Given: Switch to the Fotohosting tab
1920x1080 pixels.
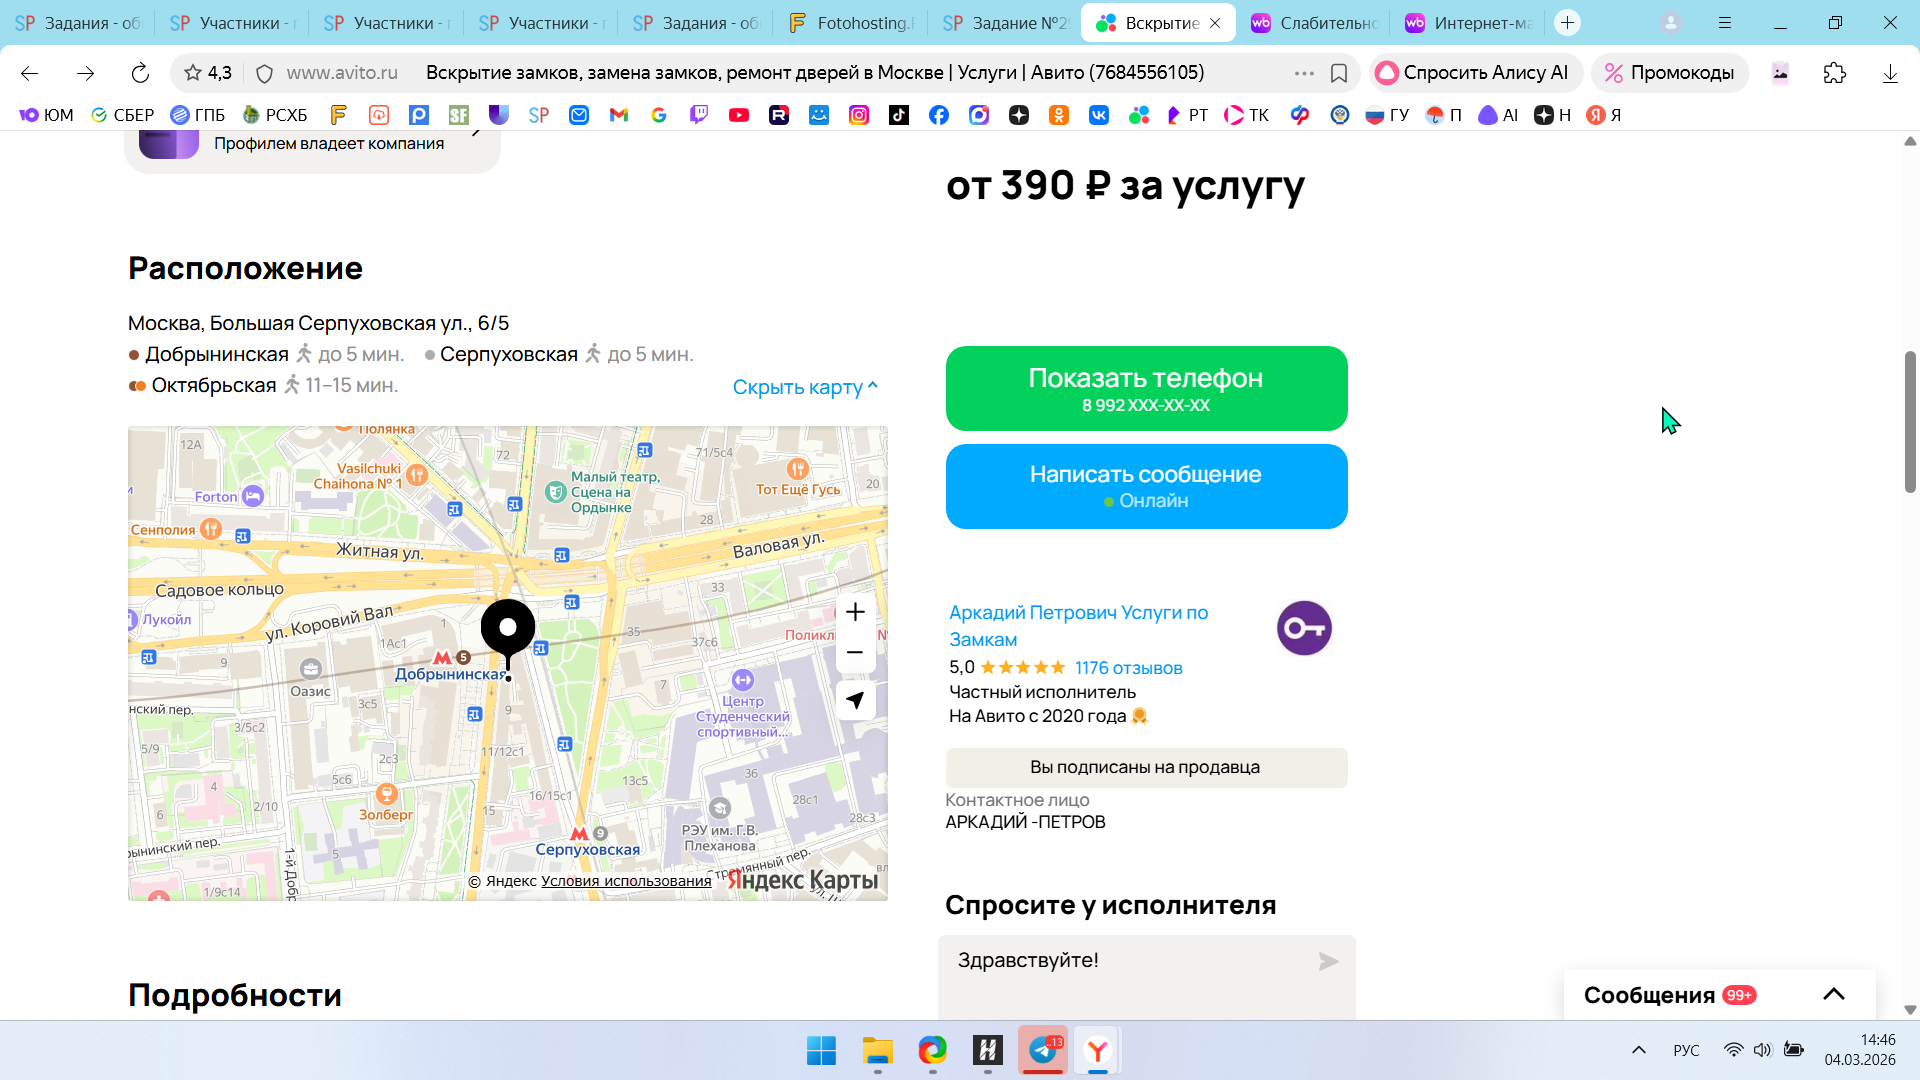Looking at the screenshot, I should (x=852, y=23).
